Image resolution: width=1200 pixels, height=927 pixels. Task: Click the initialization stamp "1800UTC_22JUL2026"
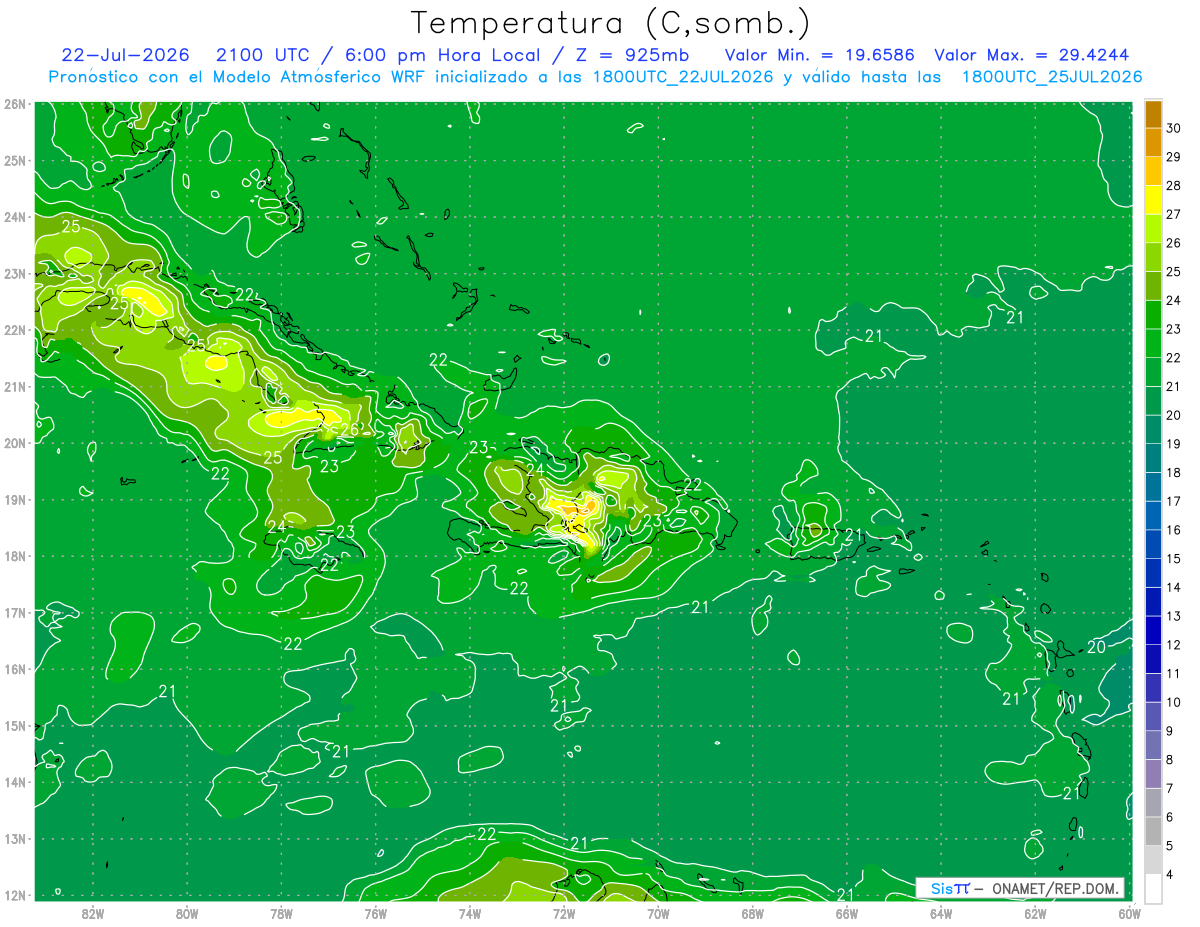click(683, 76)
